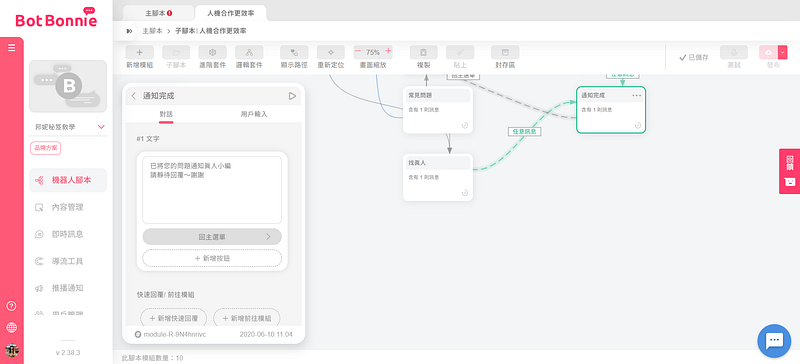Go back with the arrow beside 通知完成

[134, 96]
